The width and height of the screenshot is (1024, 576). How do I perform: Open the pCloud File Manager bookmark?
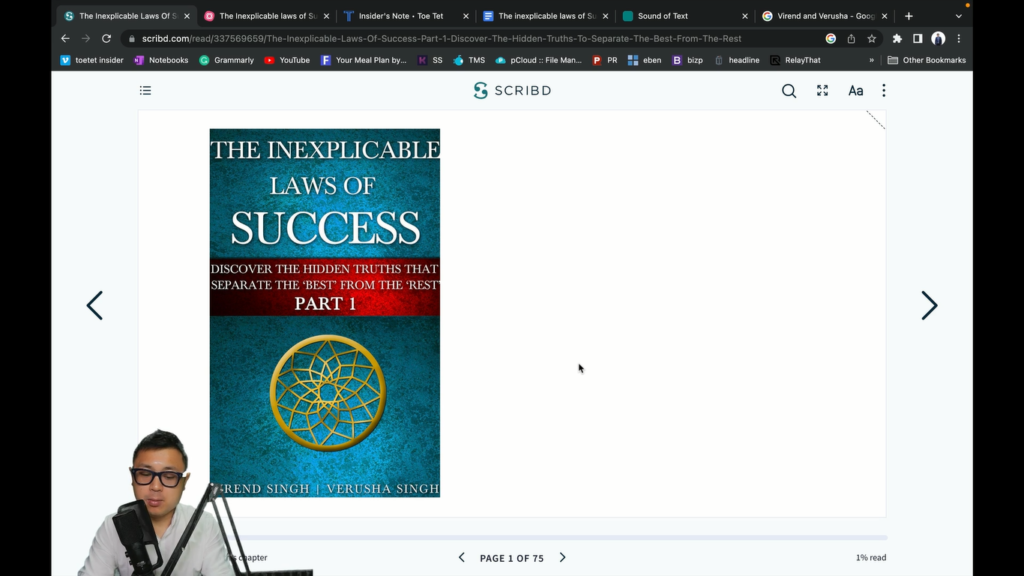tap(539, 60)
